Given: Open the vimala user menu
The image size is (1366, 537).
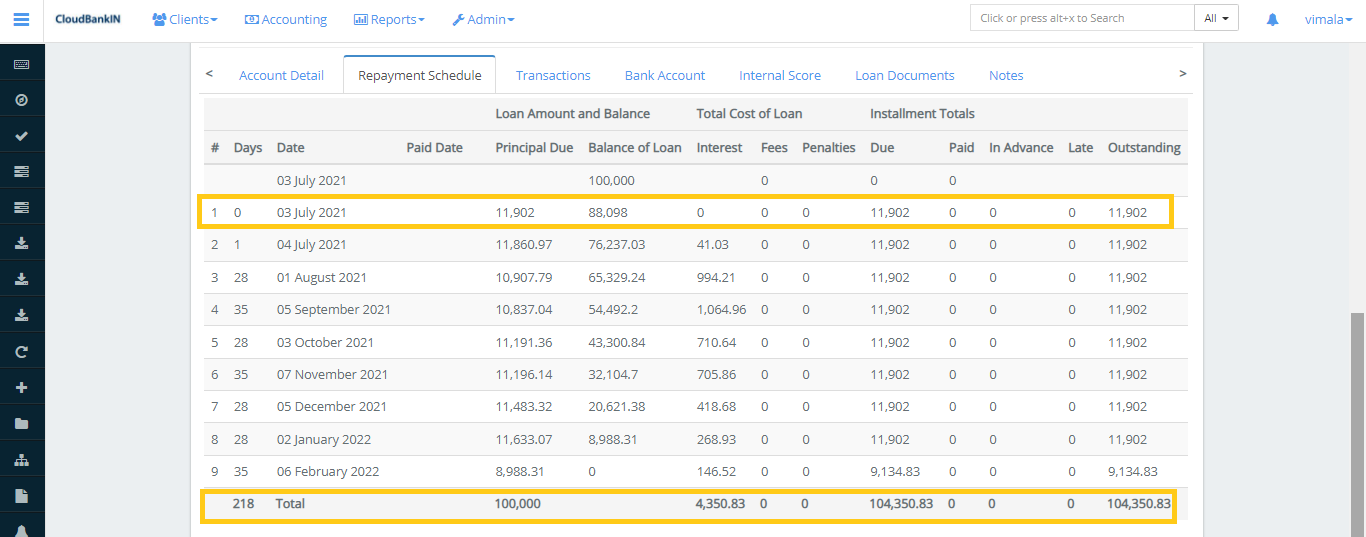Looking at the screenshot, I should pyautogui.click(x=1329, y=19).
